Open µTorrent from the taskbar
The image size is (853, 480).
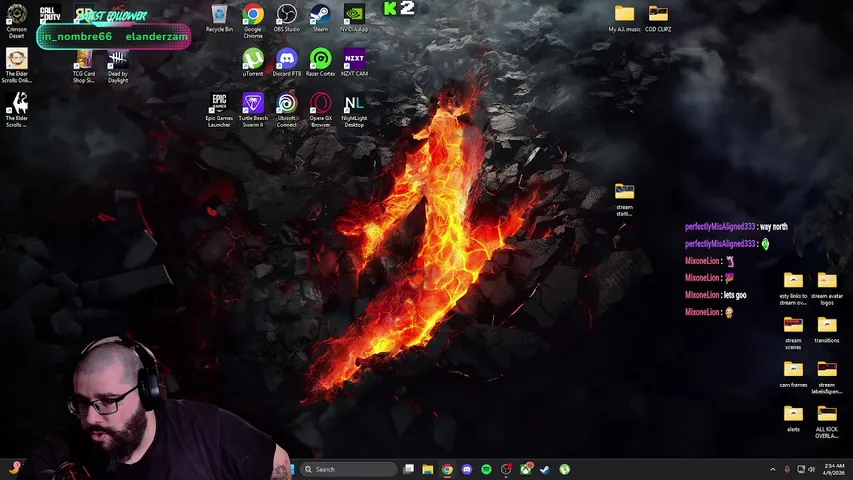pos(564,469)
